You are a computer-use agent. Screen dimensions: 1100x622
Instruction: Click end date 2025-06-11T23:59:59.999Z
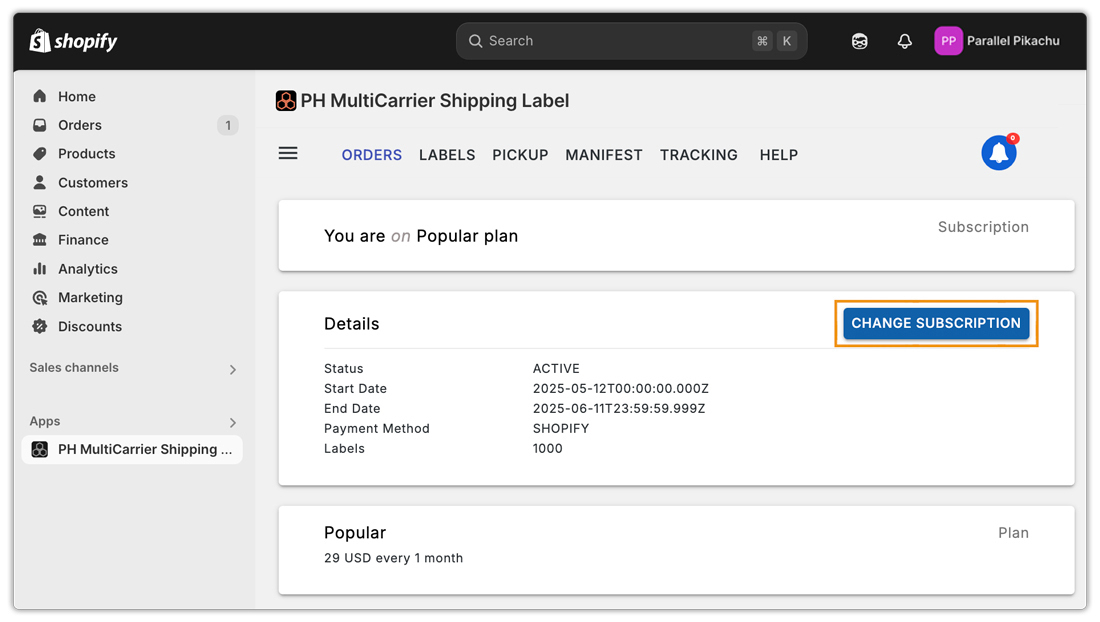pos(619,409)
